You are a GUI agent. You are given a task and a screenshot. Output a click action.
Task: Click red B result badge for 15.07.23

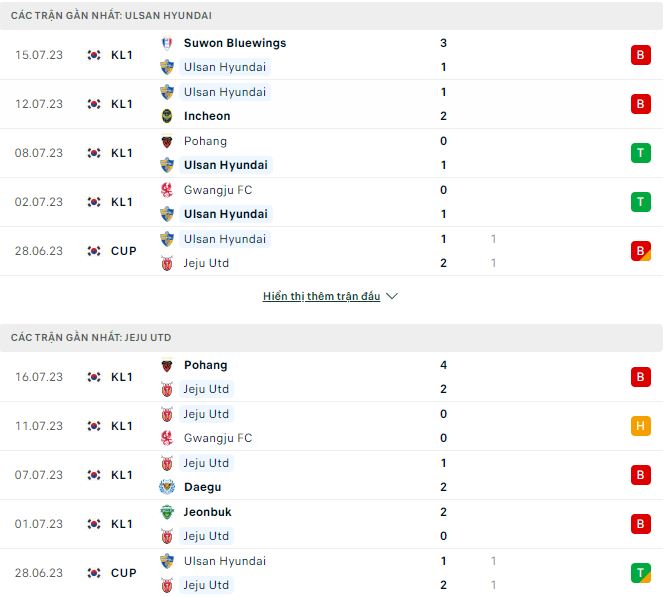click(640, 55)
